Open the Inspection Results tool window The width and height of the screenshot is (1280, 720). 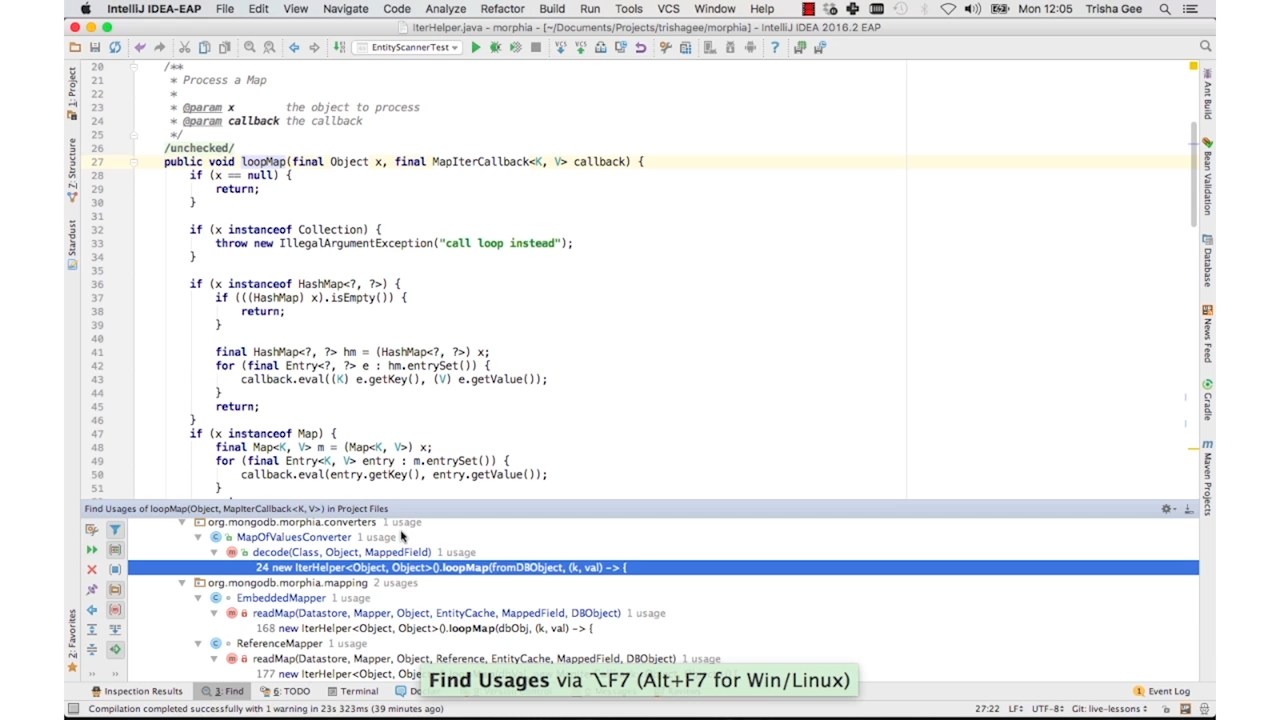(137, 691)
